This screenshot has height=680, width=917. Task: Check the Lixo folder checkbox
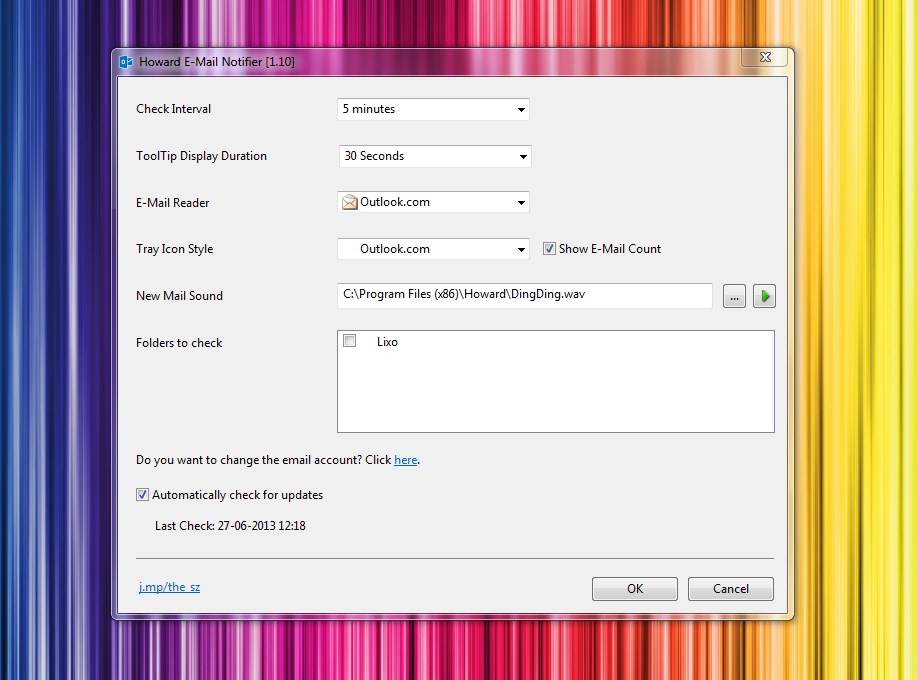pos(350,341)
